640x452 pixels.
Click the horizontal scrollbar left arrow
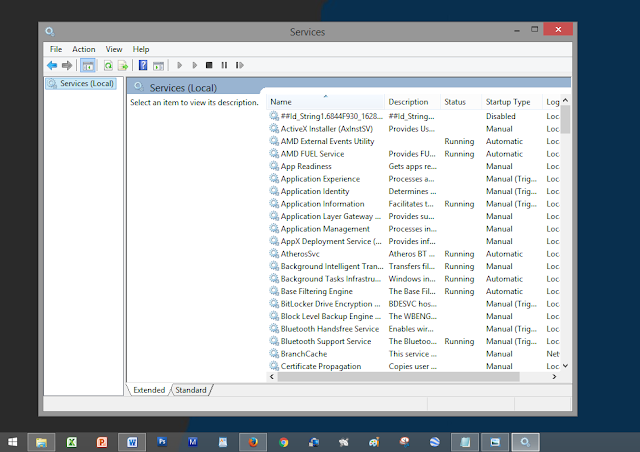point(272,377)
